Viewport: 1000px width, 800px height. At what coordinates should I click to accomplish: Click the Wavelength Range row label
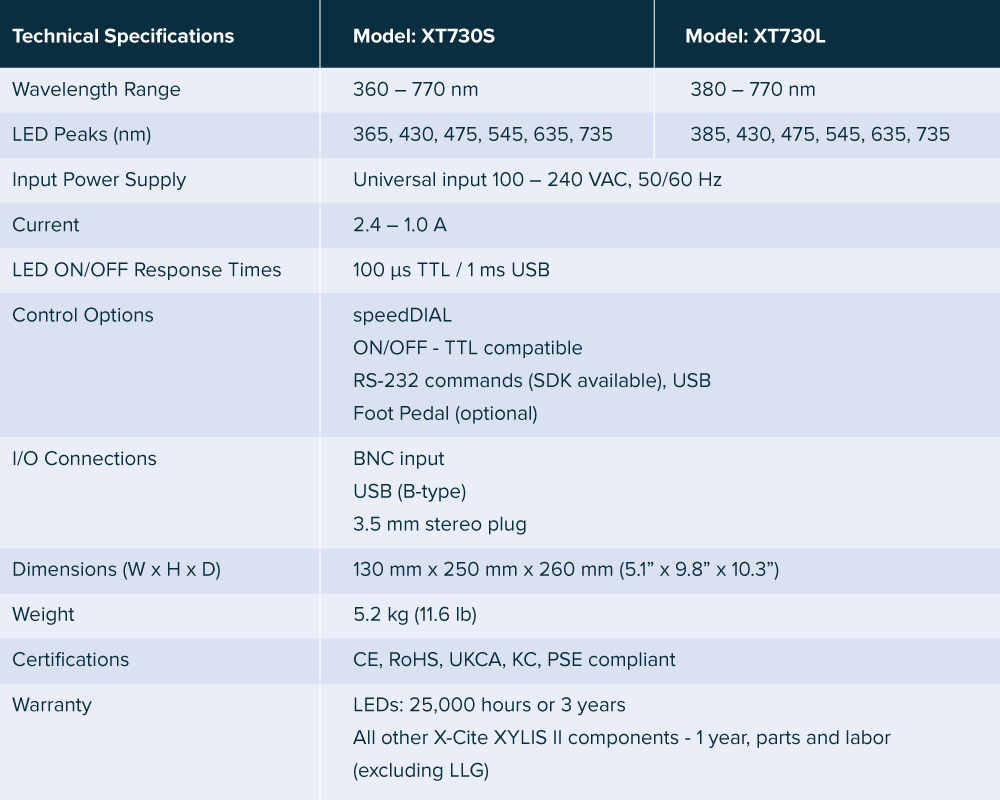[96, 90]
